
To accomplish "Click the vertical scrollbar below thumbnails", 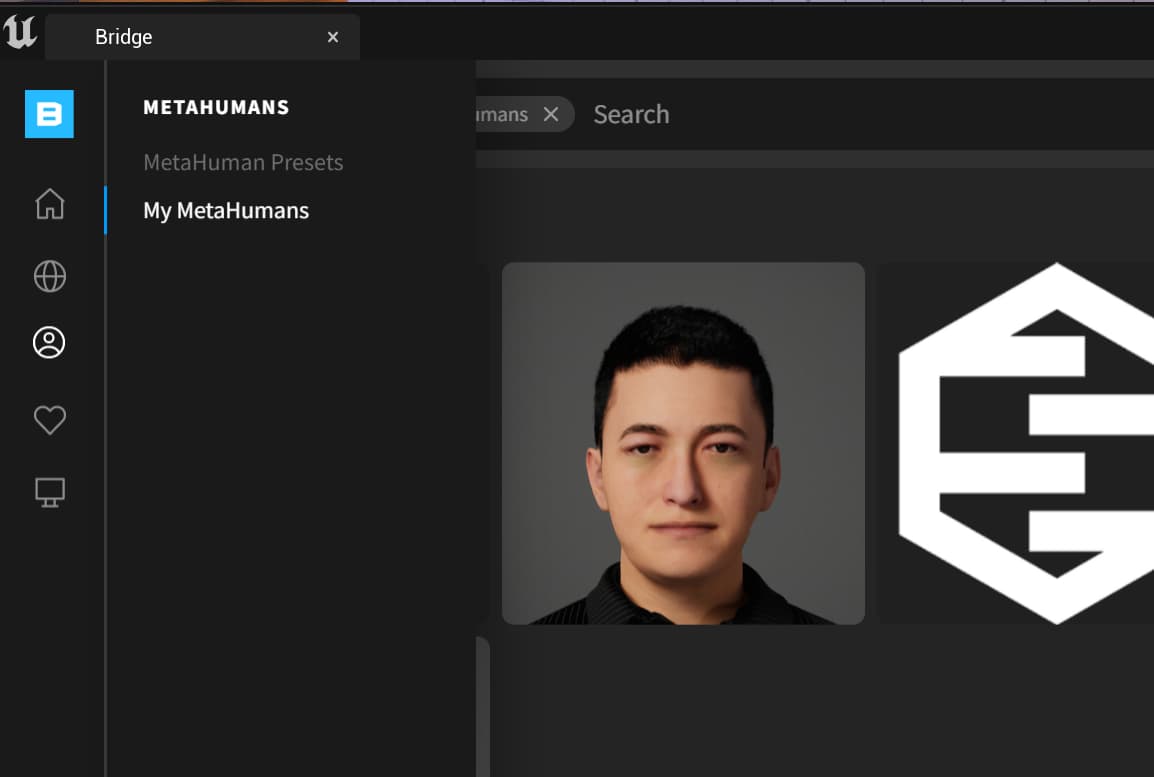I will 483,706.
